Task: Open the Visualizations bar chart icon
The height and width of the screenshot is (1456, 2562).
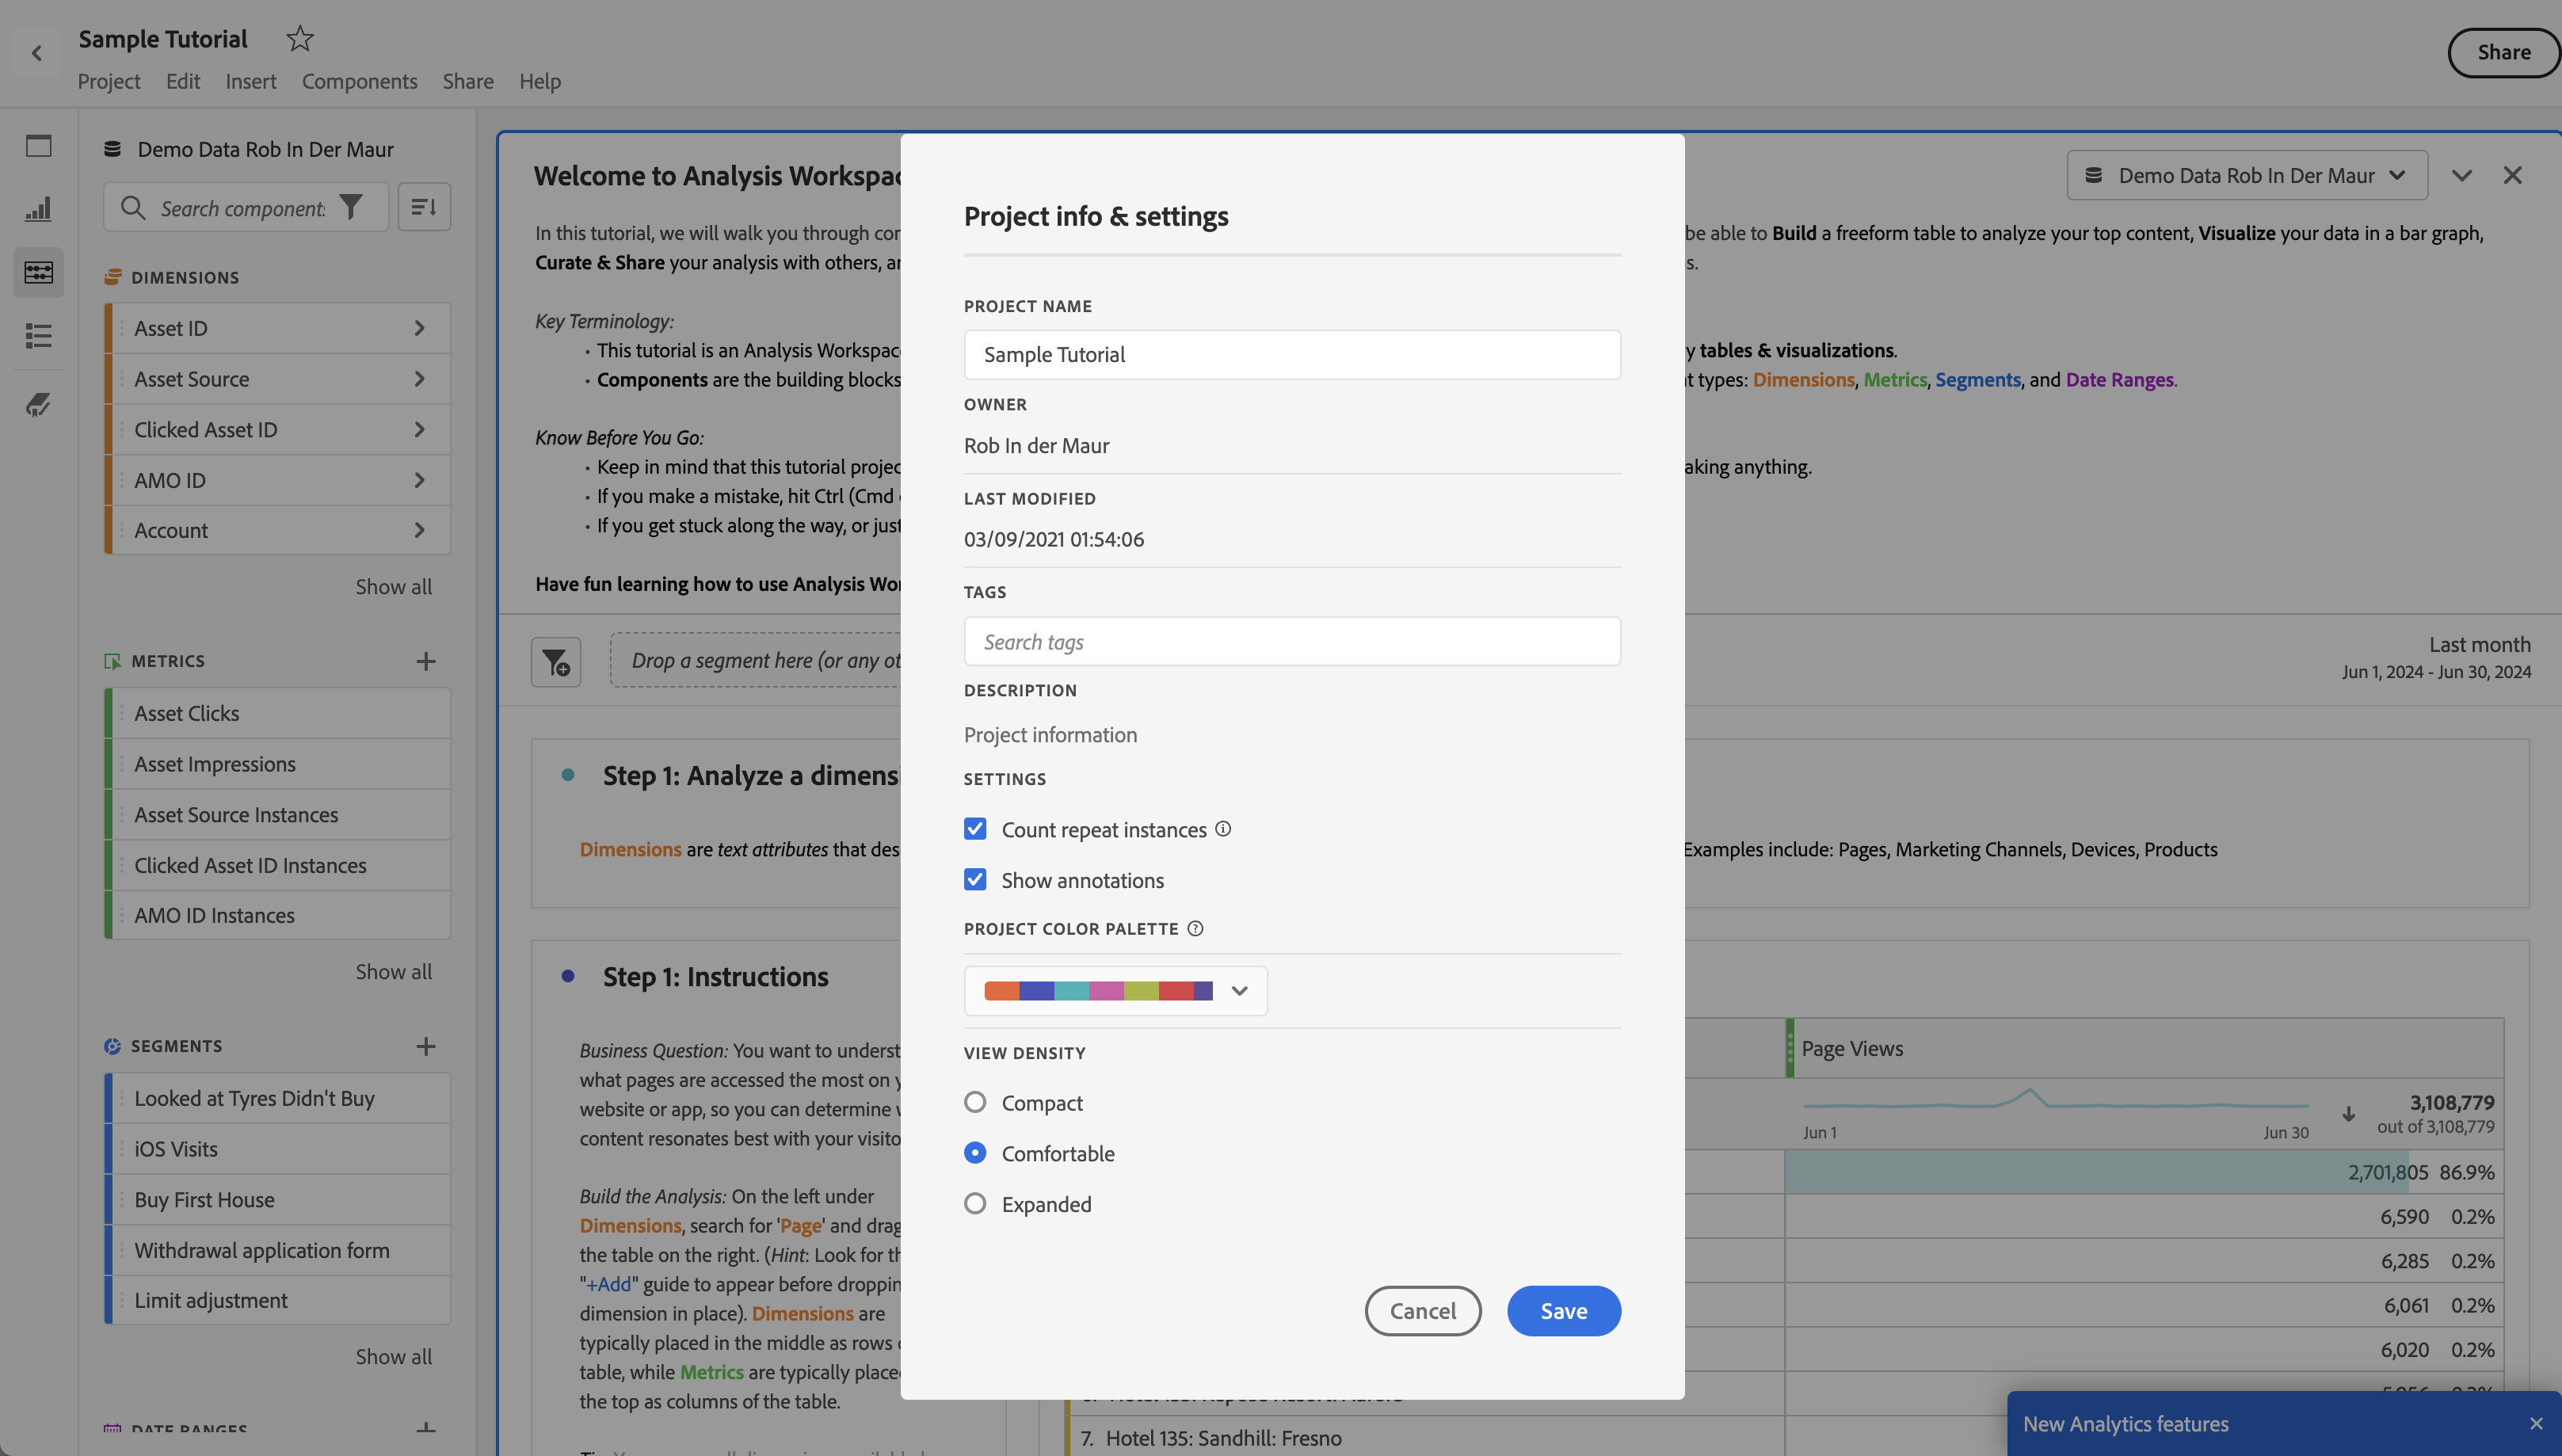Action: [x=39, y=209]
